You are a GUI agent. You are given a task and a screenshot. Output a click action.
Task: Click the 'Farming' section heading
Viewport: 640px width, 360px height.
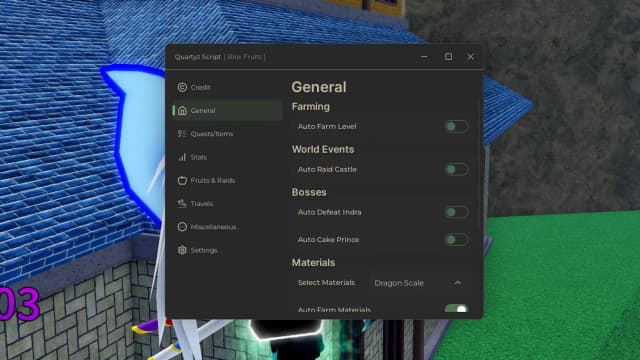pos(311,107)
